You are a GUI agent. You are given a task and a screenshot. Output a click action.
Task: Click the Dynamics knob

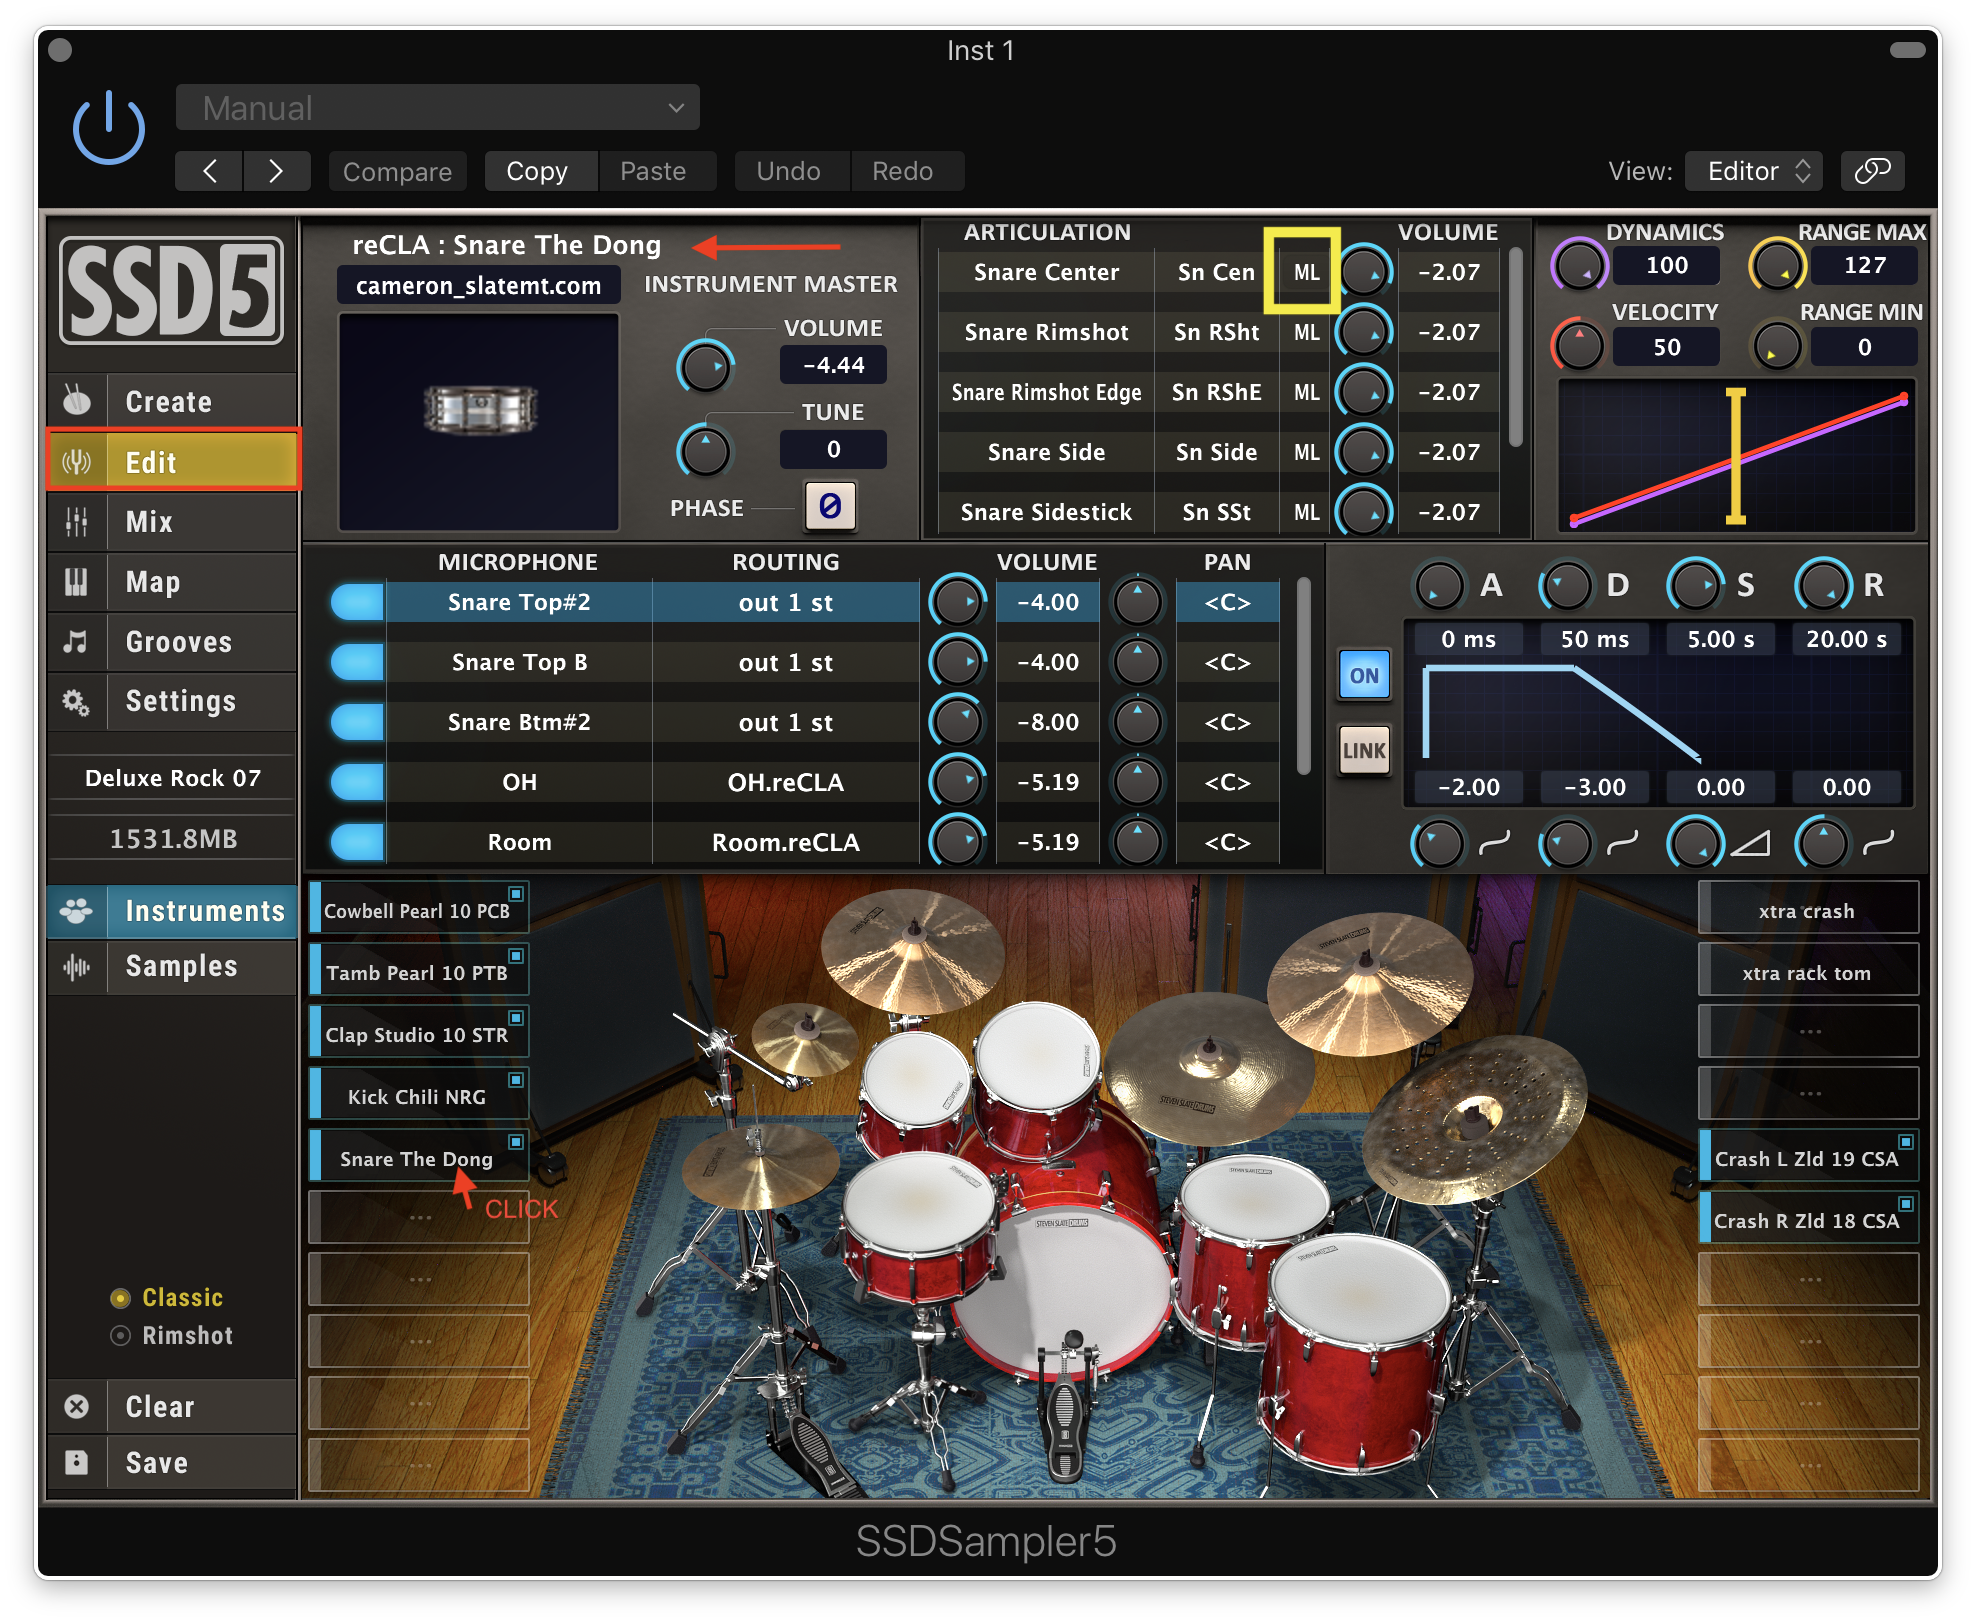1578,266
